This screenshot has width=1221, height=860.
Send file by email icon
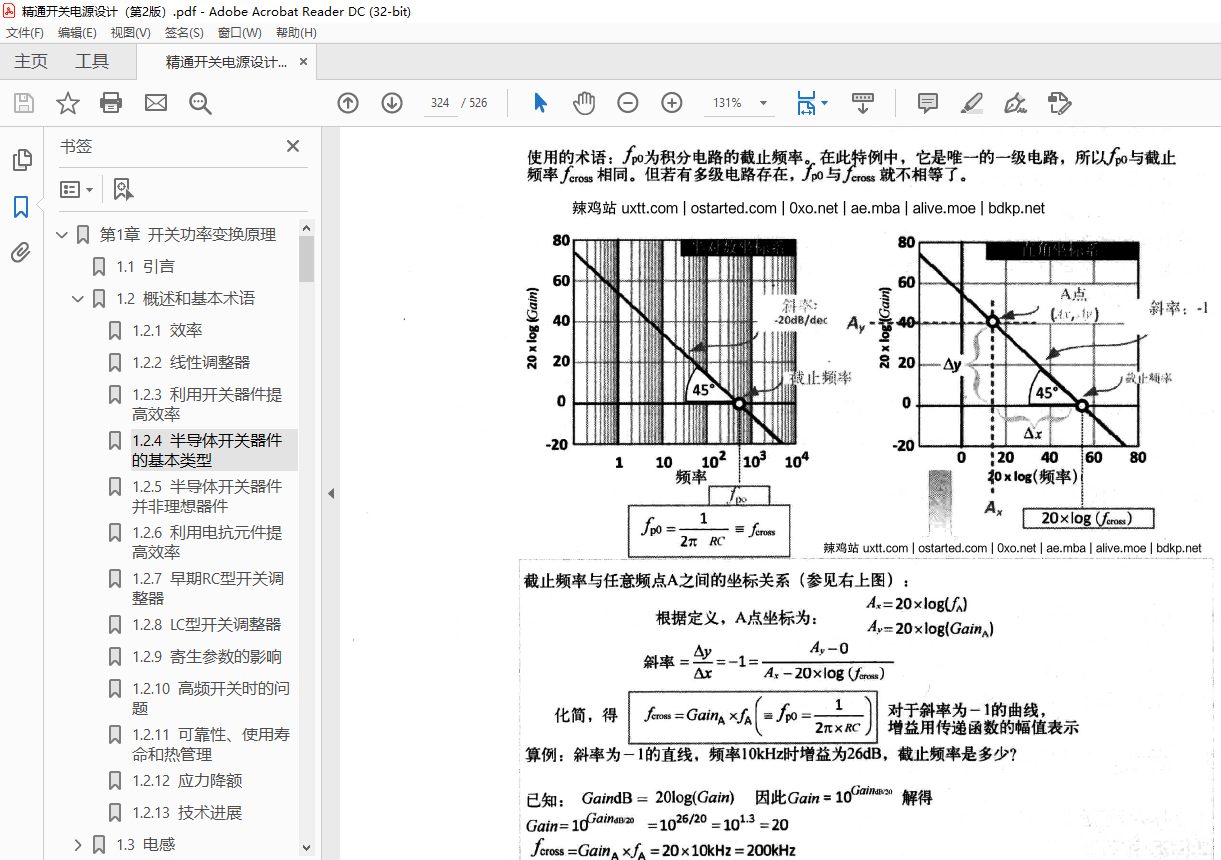(155, 103)
